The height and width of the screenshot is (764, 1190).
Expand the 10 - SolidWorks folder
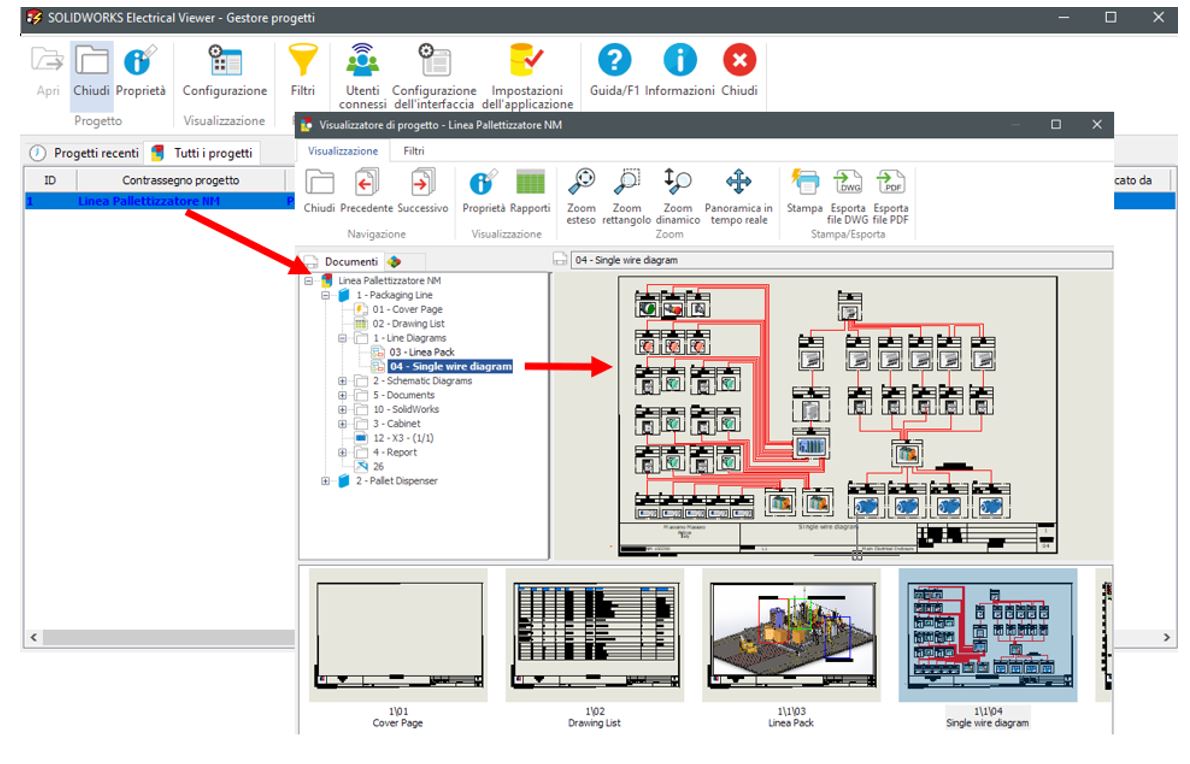[x=342, y=410]
